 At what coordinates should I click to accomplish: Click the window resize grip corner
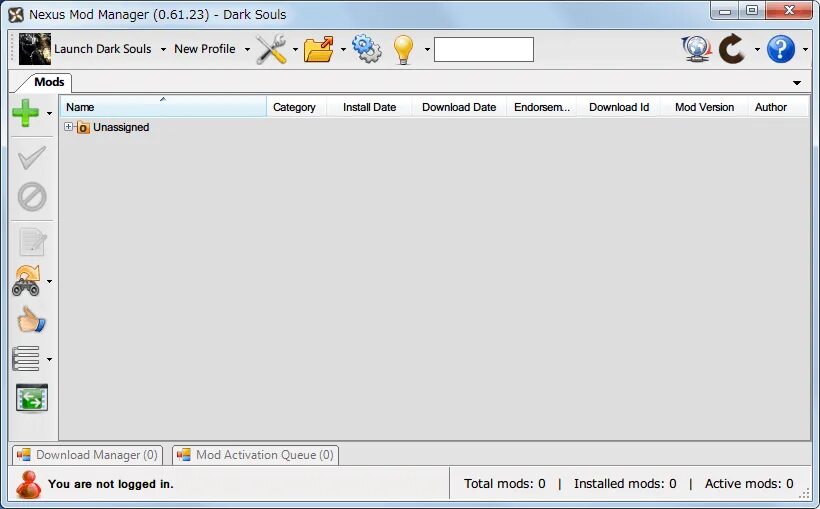(x=804, y=493)
